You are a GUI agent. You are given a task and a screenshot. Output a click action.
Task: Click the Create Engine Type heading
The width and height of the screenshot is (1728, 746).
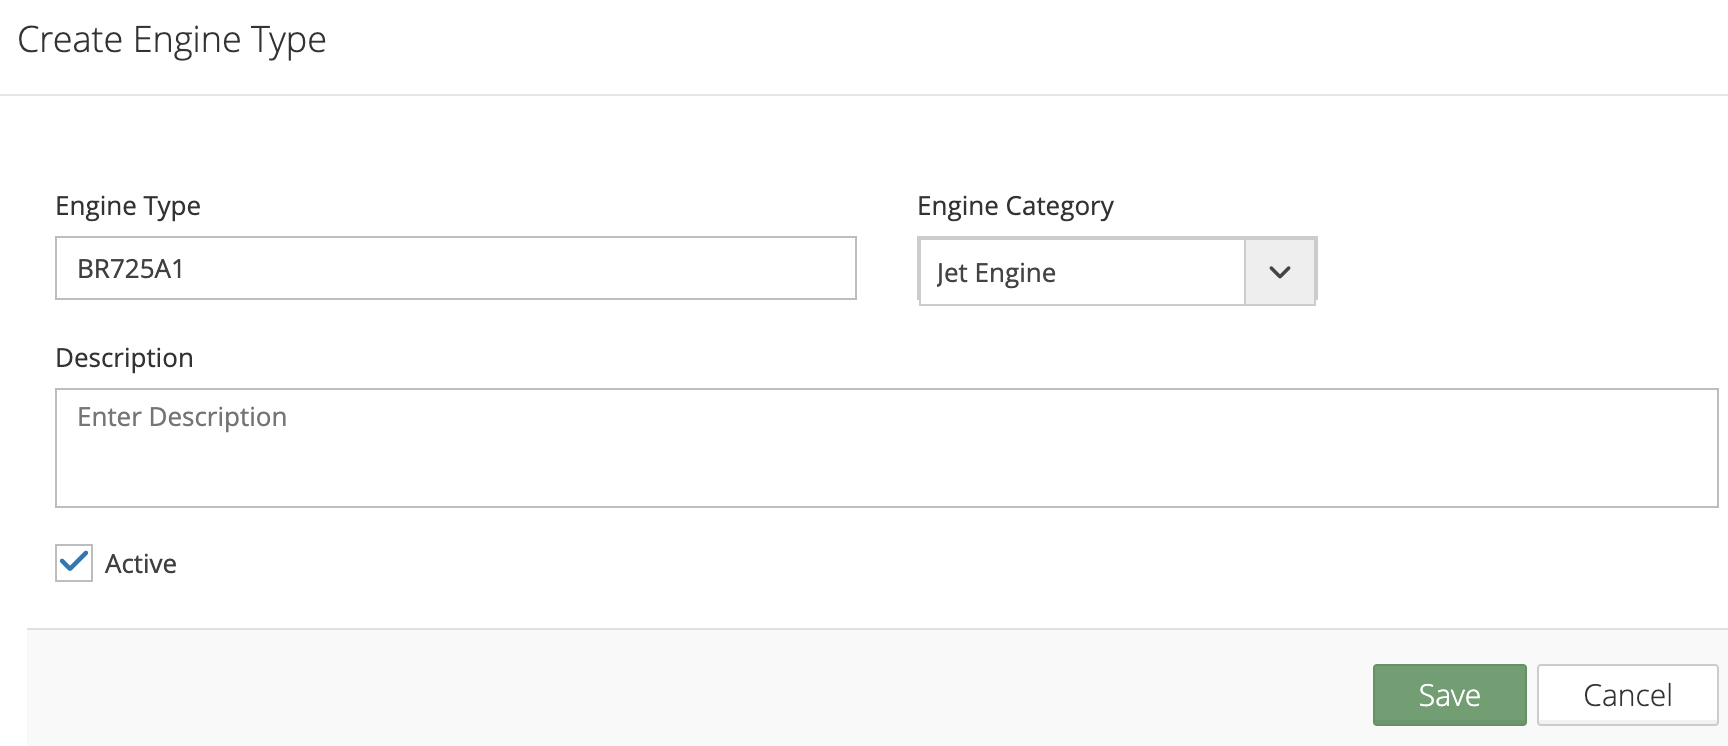click(x=172, y=40)
